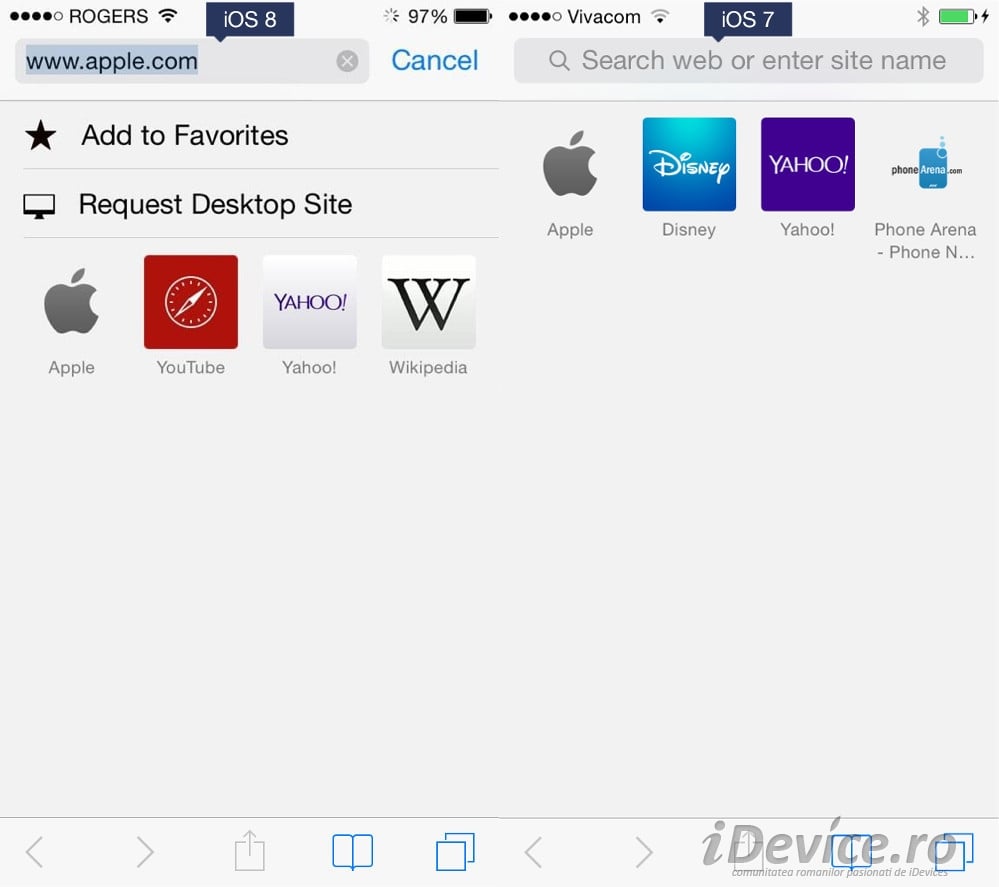The image size is (999, 887).
Task: Tap the Vivacom carrier name
Action: [x=604, y=17]
